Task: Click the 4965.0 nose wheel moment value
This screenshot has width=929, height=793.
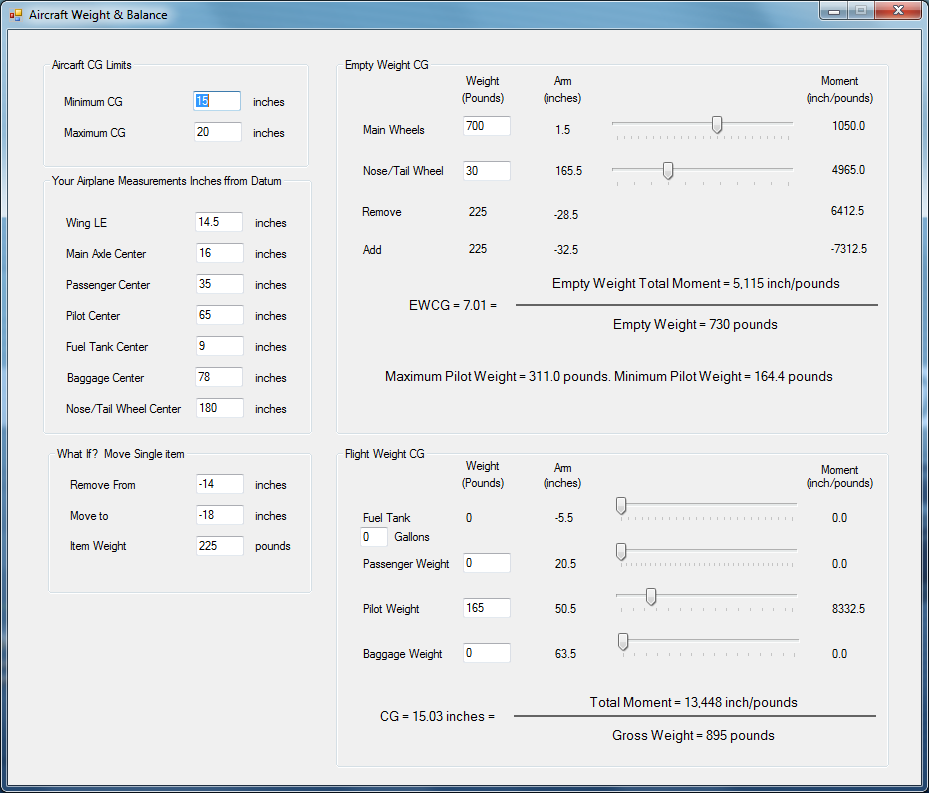Action: [848, 170]
